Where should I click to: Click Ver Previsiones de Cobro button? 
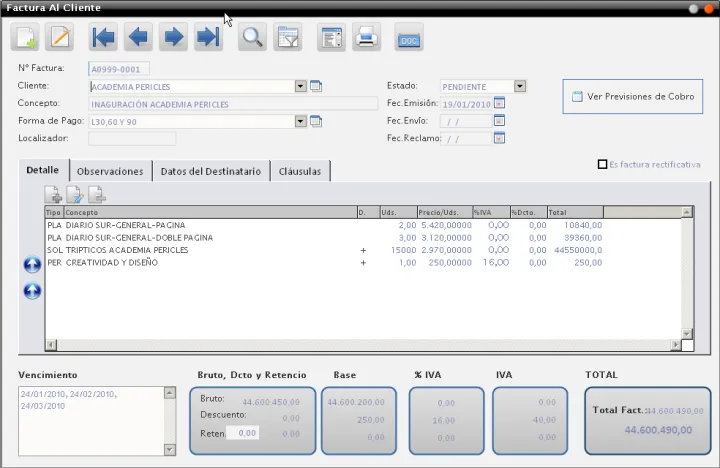[632, 97]
